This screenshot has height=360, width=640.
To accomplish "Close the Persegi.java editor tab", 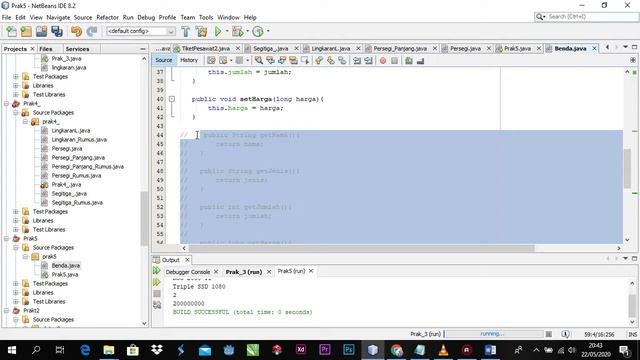I will (489, 48).
